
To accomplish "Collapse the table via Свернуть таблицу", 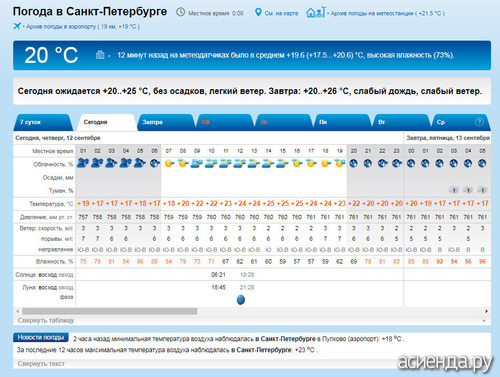I will [x=46, y=320].
